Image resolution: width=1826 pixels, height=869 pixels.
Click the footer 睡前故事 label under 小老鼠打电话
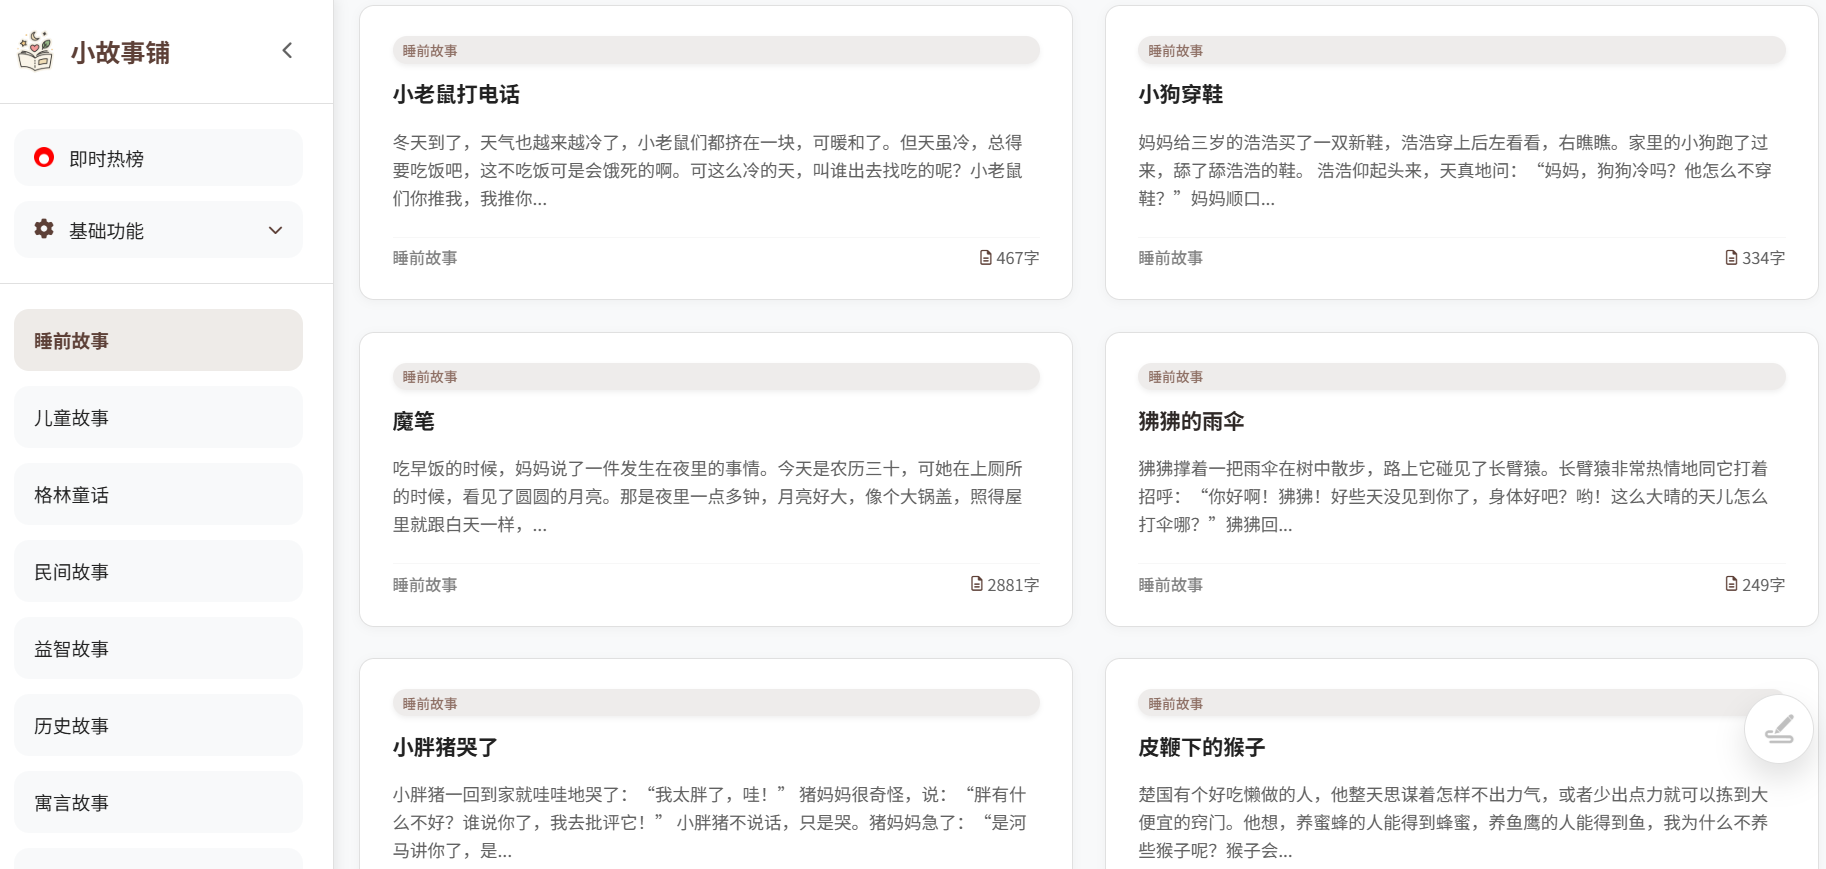[x=425, y=258]
